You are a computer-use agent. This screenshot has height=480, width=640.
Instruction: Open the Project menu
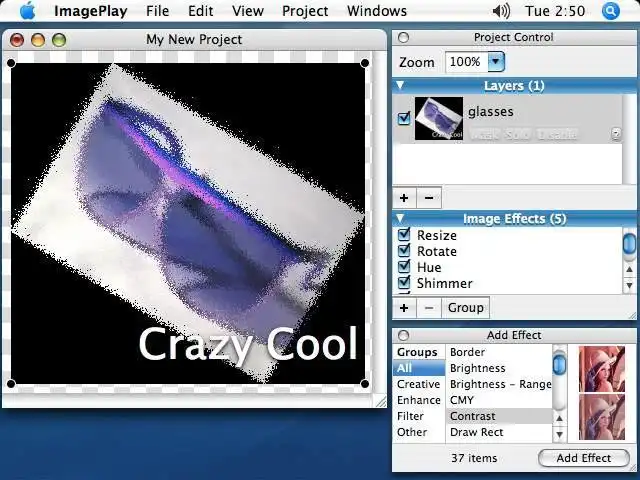pyautogui.click(x=305, y=11)
